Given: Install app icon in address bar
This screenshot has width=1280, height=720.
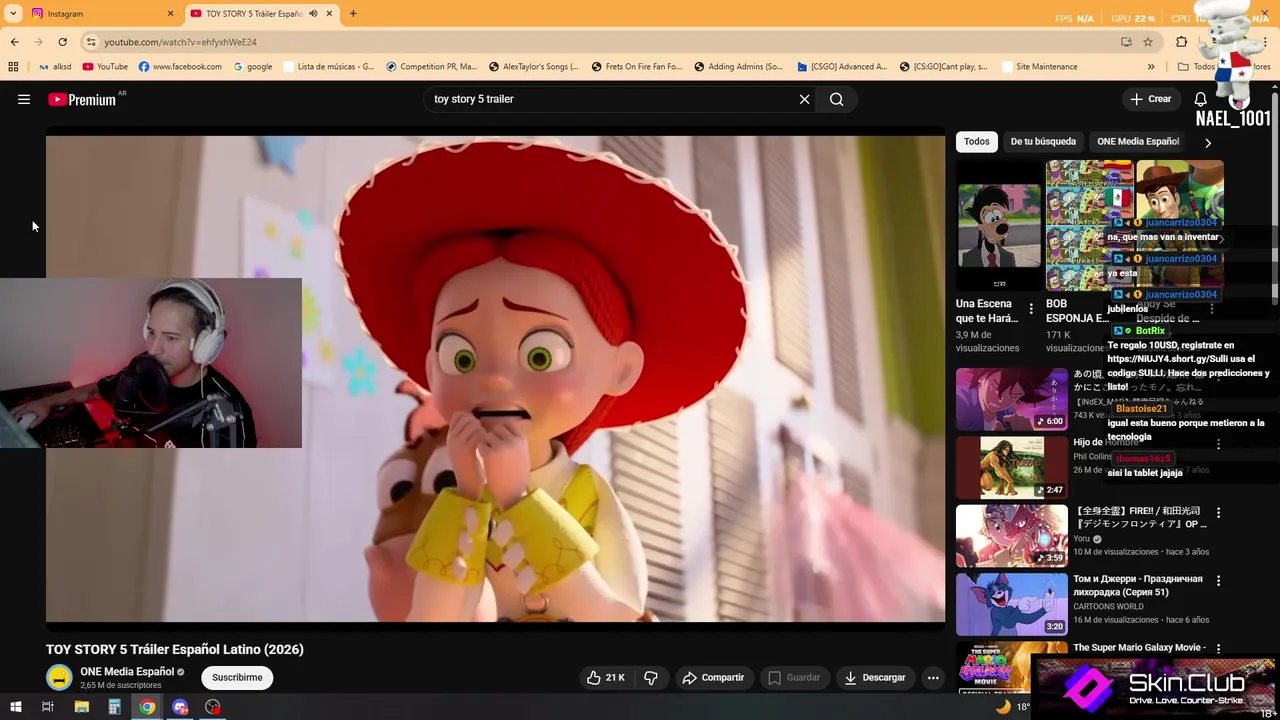Looking at the screenshot, I should (1126, 42).
